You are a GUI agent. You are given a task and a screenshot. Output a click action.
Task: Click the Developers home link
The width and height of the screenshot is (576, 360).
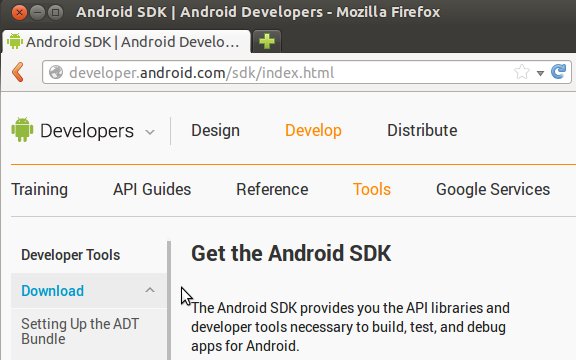(x=87, y=131)
